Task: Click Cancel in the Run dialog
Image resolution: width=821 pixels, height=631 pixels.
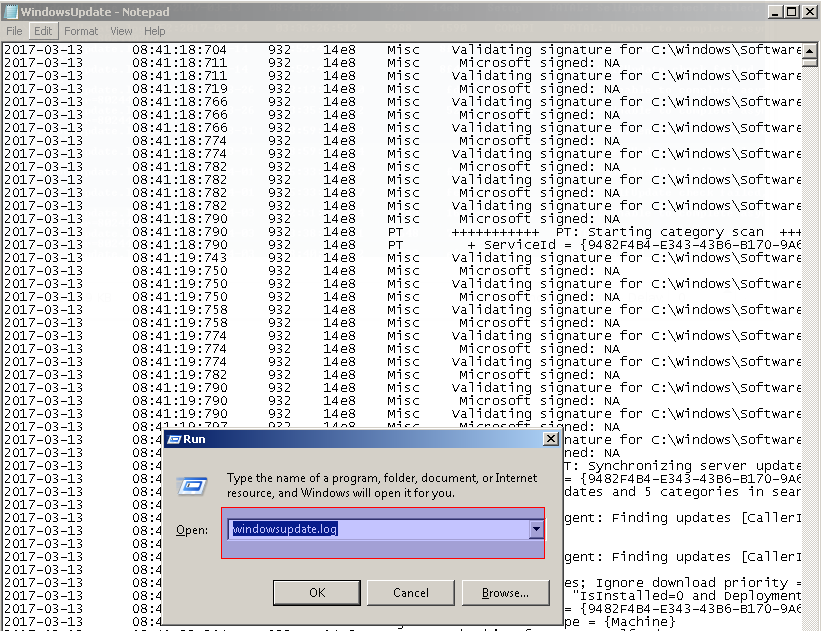Action: [410, 592]
